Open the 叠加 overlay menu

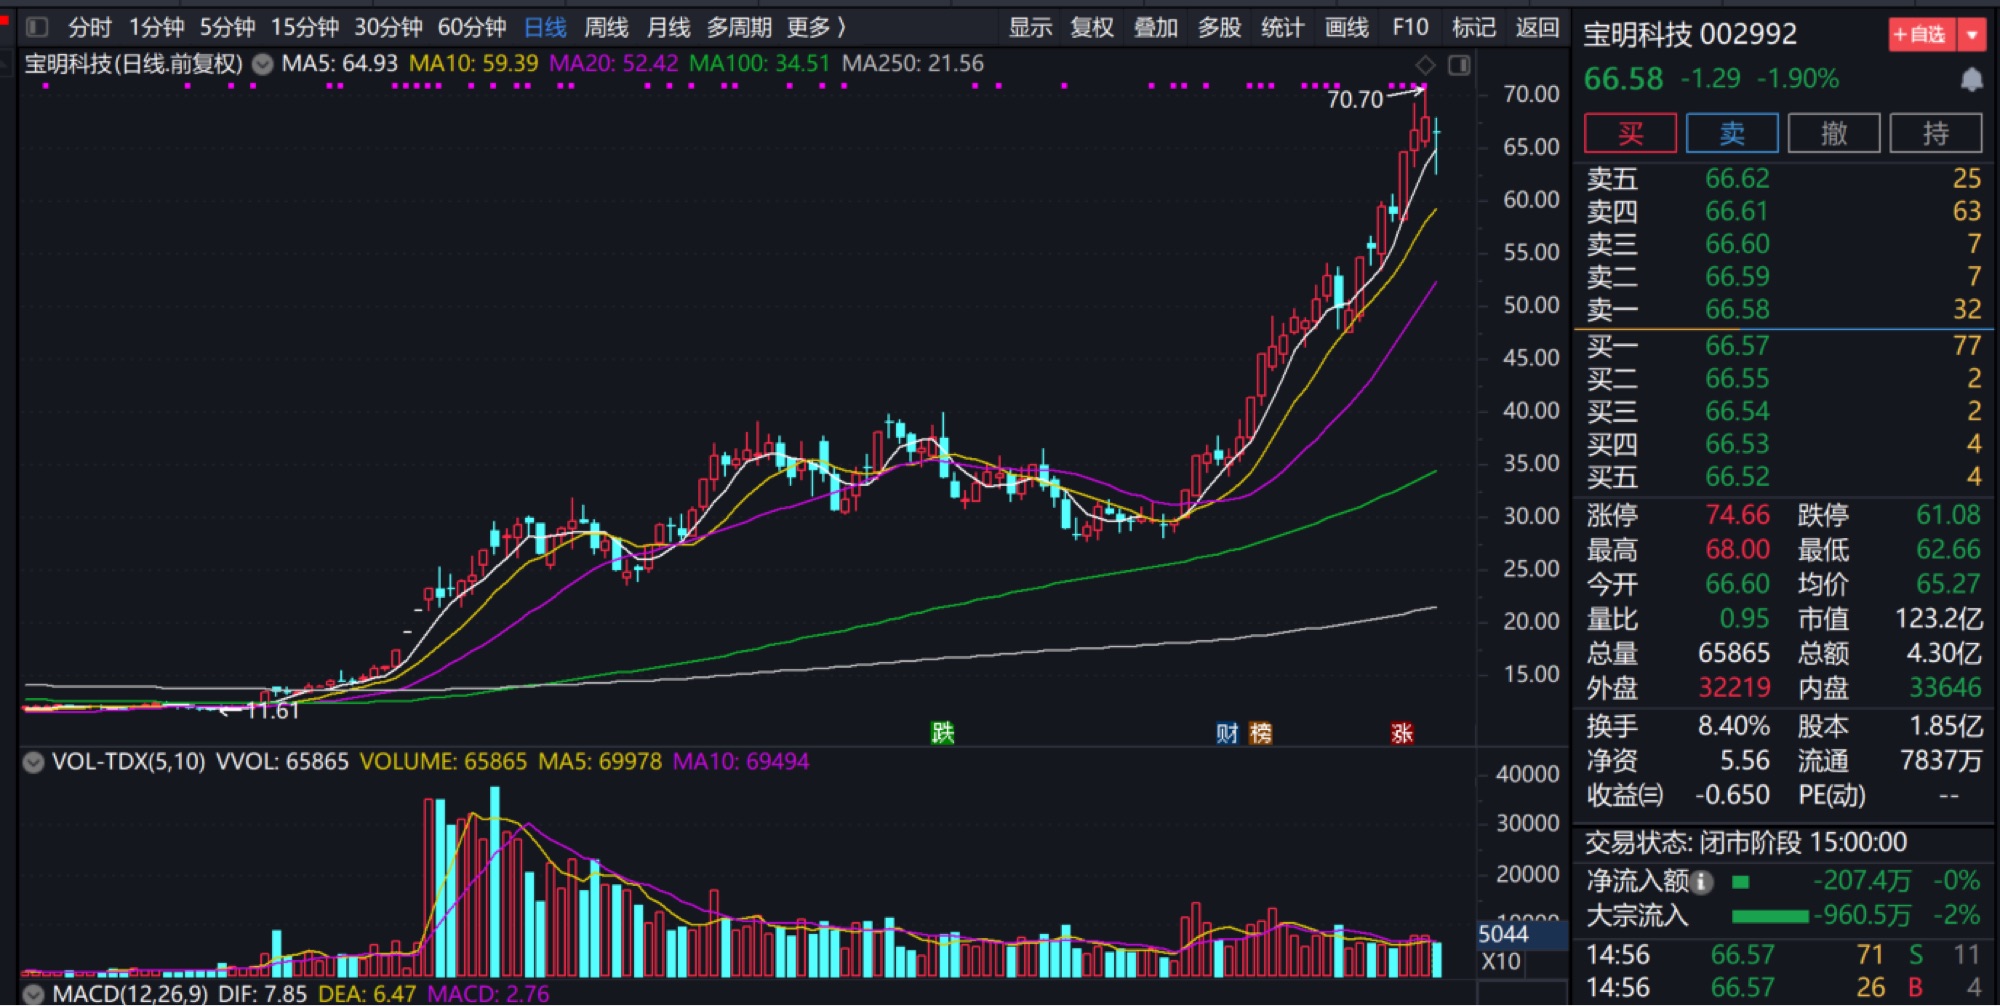point(1156,27)
